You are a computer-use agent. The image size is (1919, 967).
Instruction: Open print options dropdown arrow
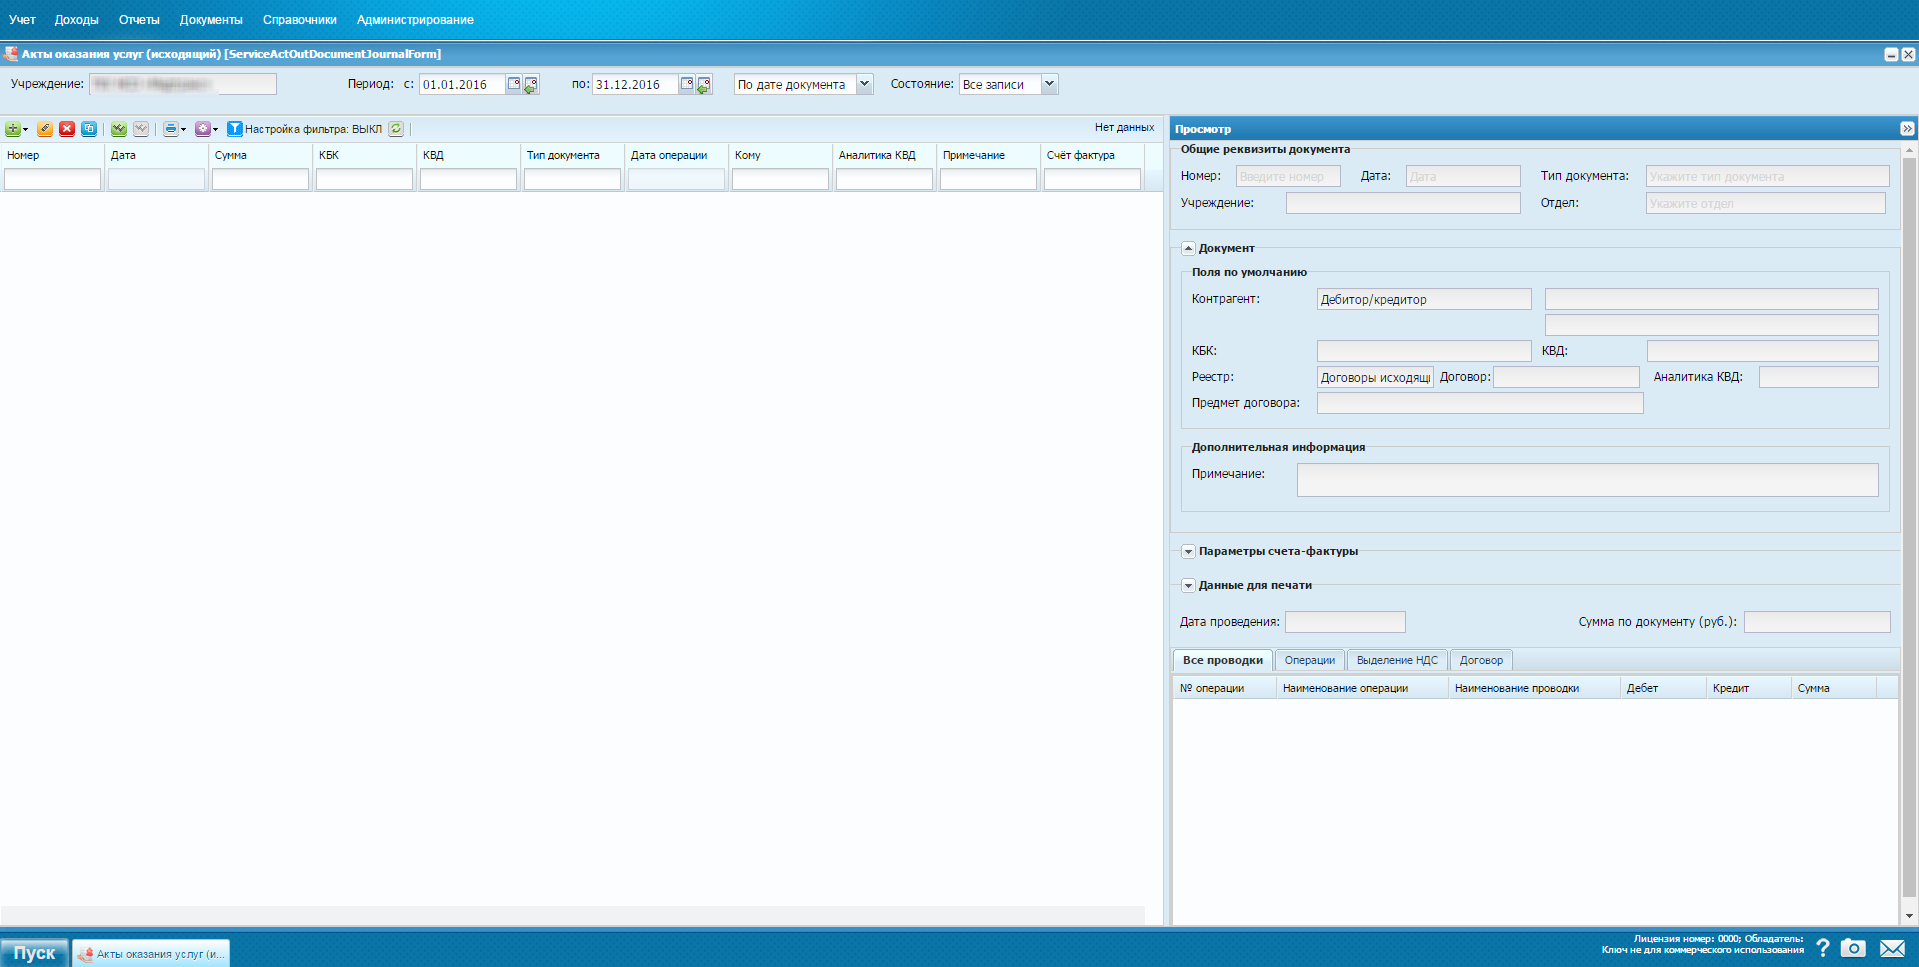pos(183,129)
